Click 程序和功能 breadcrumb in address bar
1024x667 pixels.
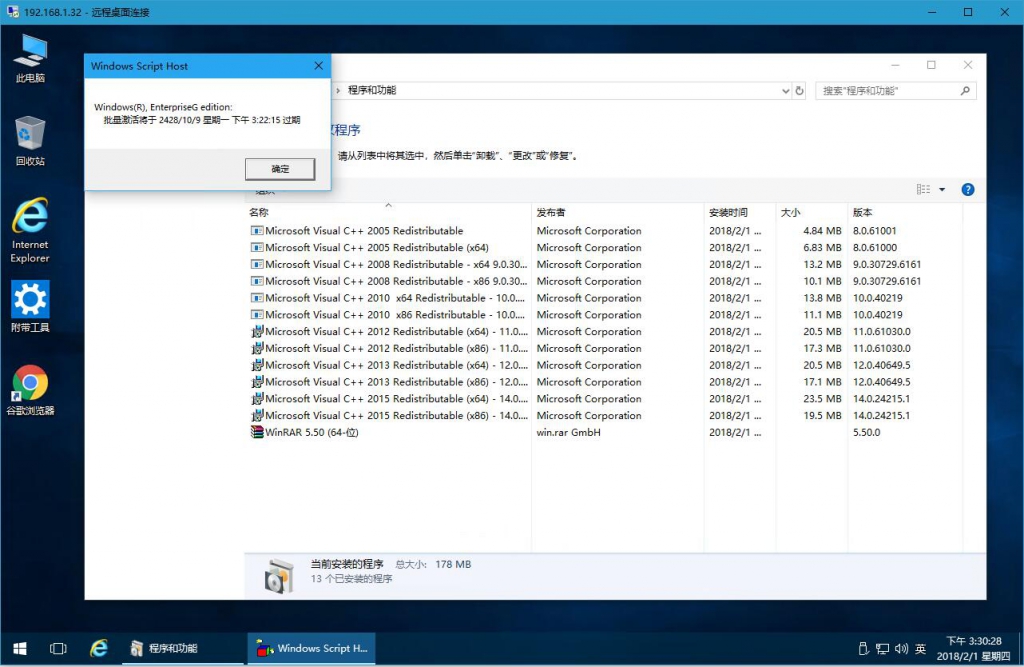(x=372, y=90)
